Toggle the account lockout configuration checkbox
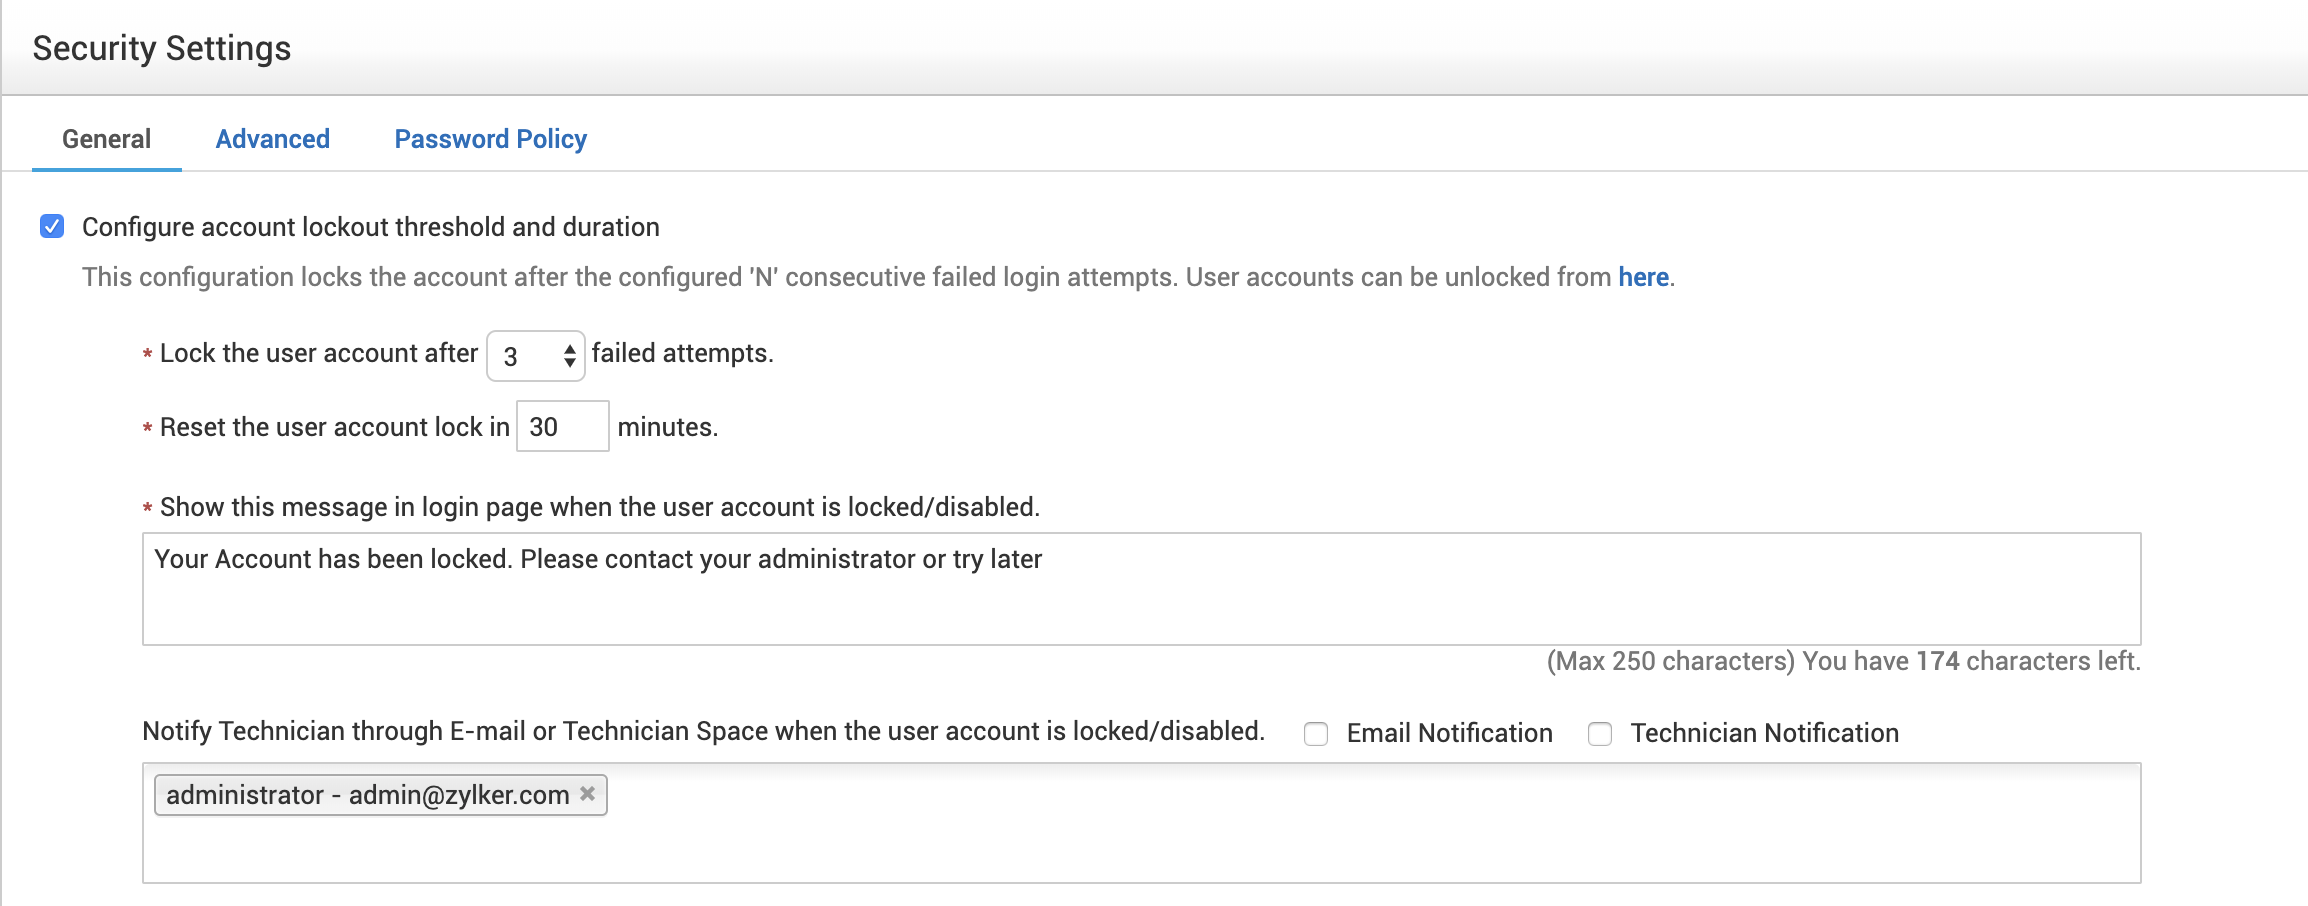This screenshot has height=906, width=2308. tap(52, 227)
